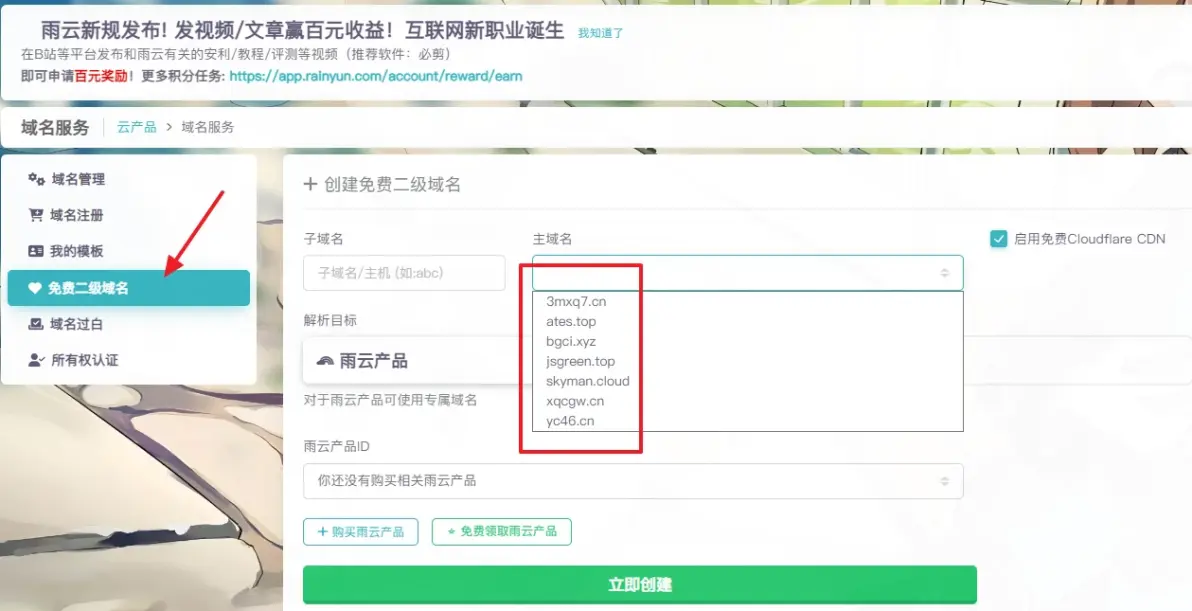Select 免费二级域名 in the sidebar
This screenshot has height=611, width=1192.
(x=129, y=288)
